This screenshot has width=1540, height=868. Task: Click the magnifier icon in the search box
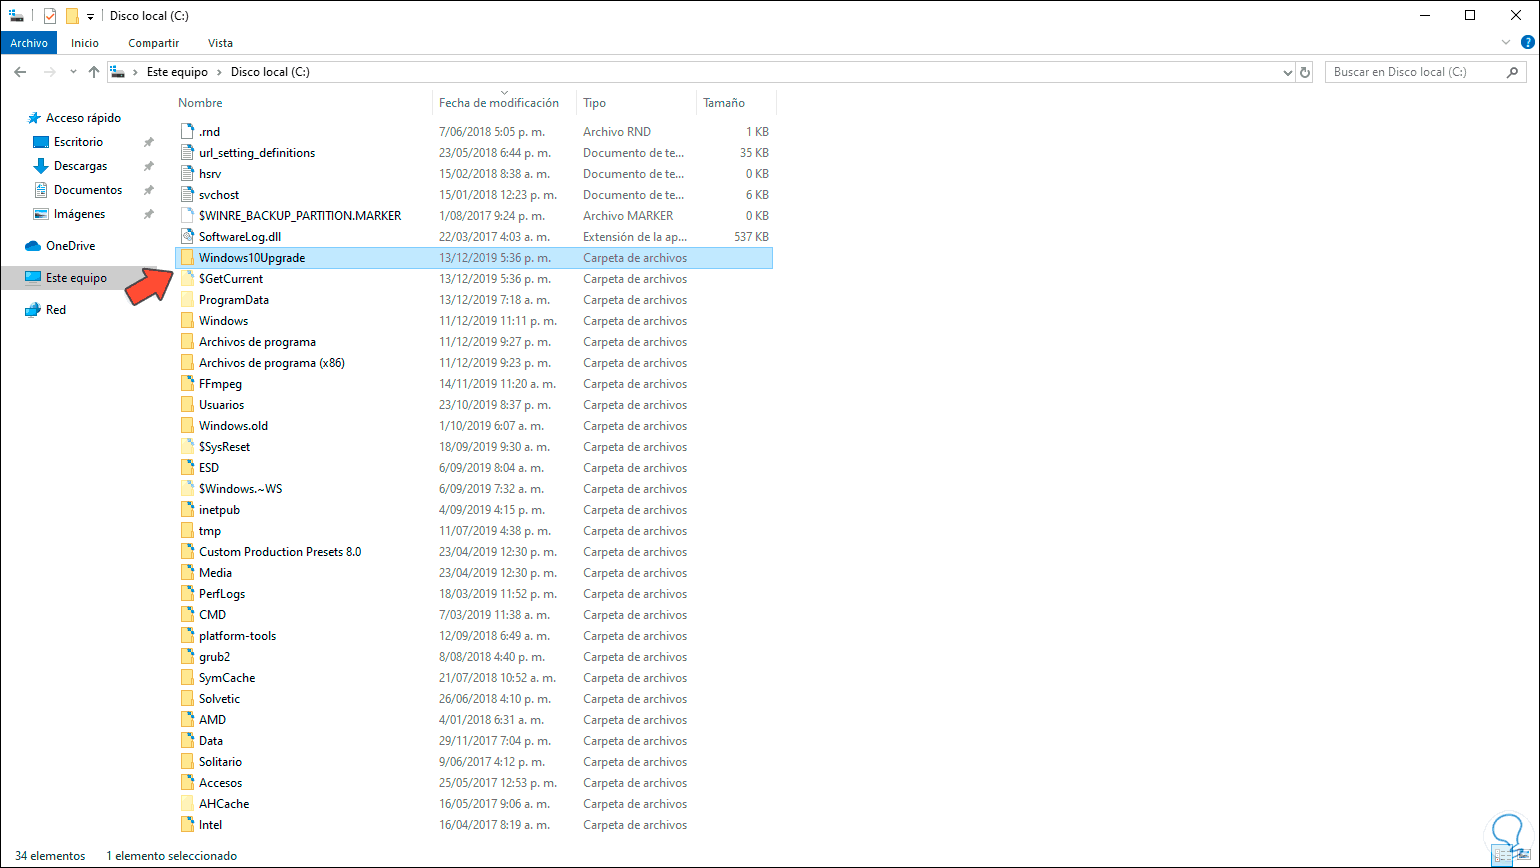coord(1512,72)
